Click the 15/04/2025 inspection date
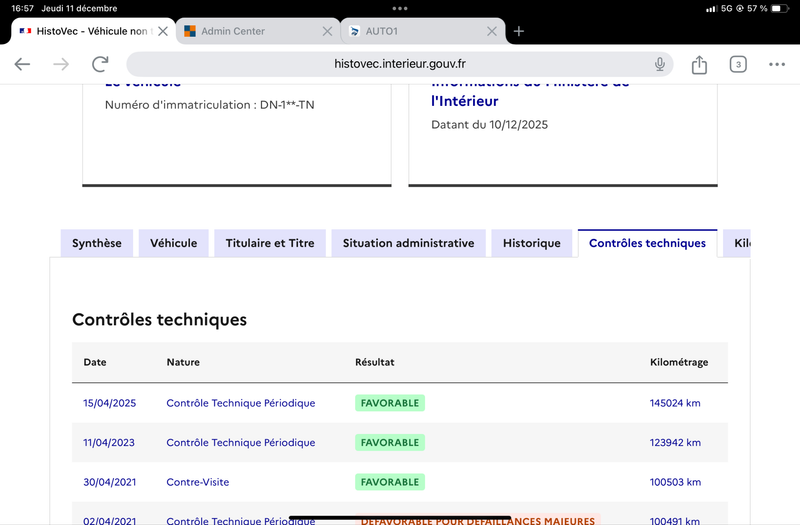 click(x=109, y=403)
